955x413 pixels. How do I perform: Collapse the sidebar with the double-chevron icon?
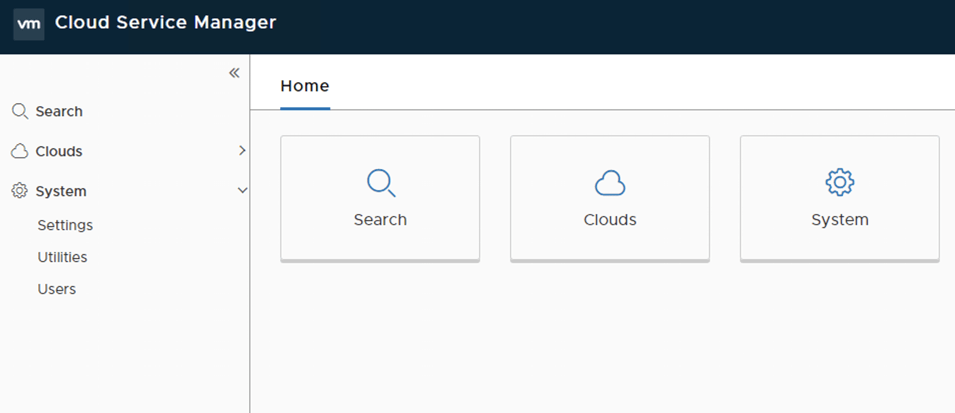click(234, 73)
